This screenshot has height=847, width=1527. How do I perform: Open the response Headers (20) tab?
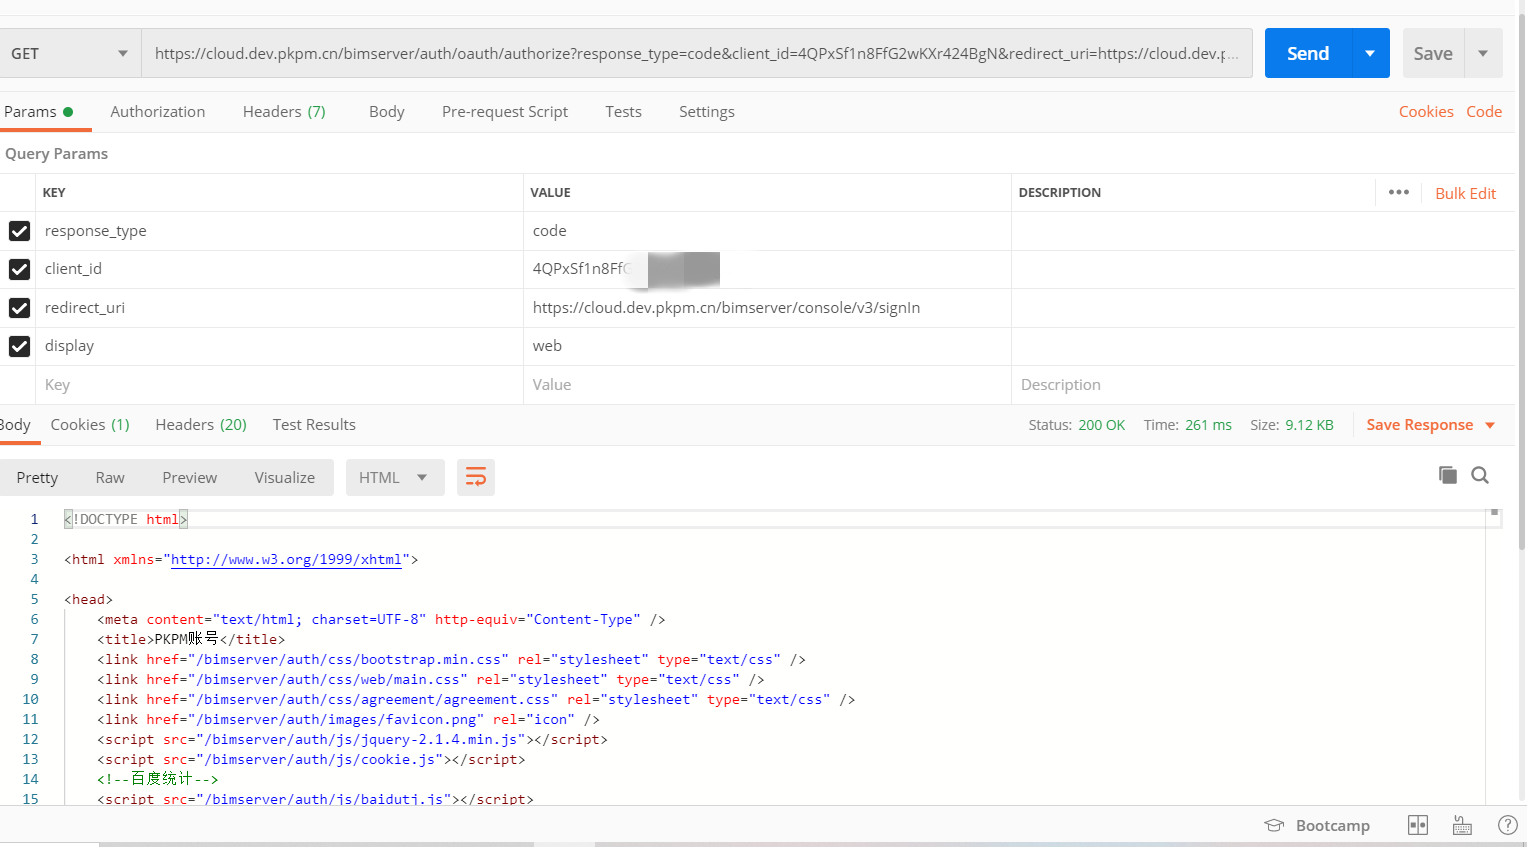[200, 424]
